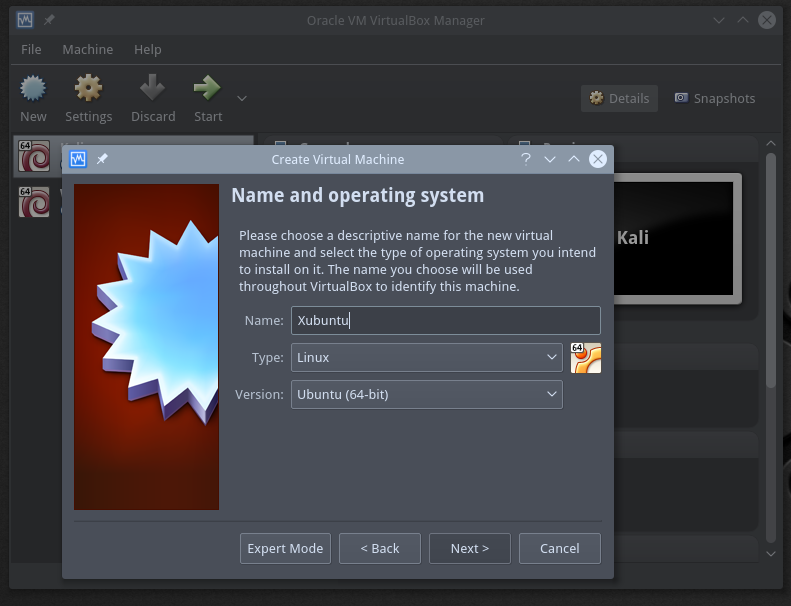Minimize the Create Virtual Machine dialog
This screenshot has width=791, height=606.
click(550, 159)
